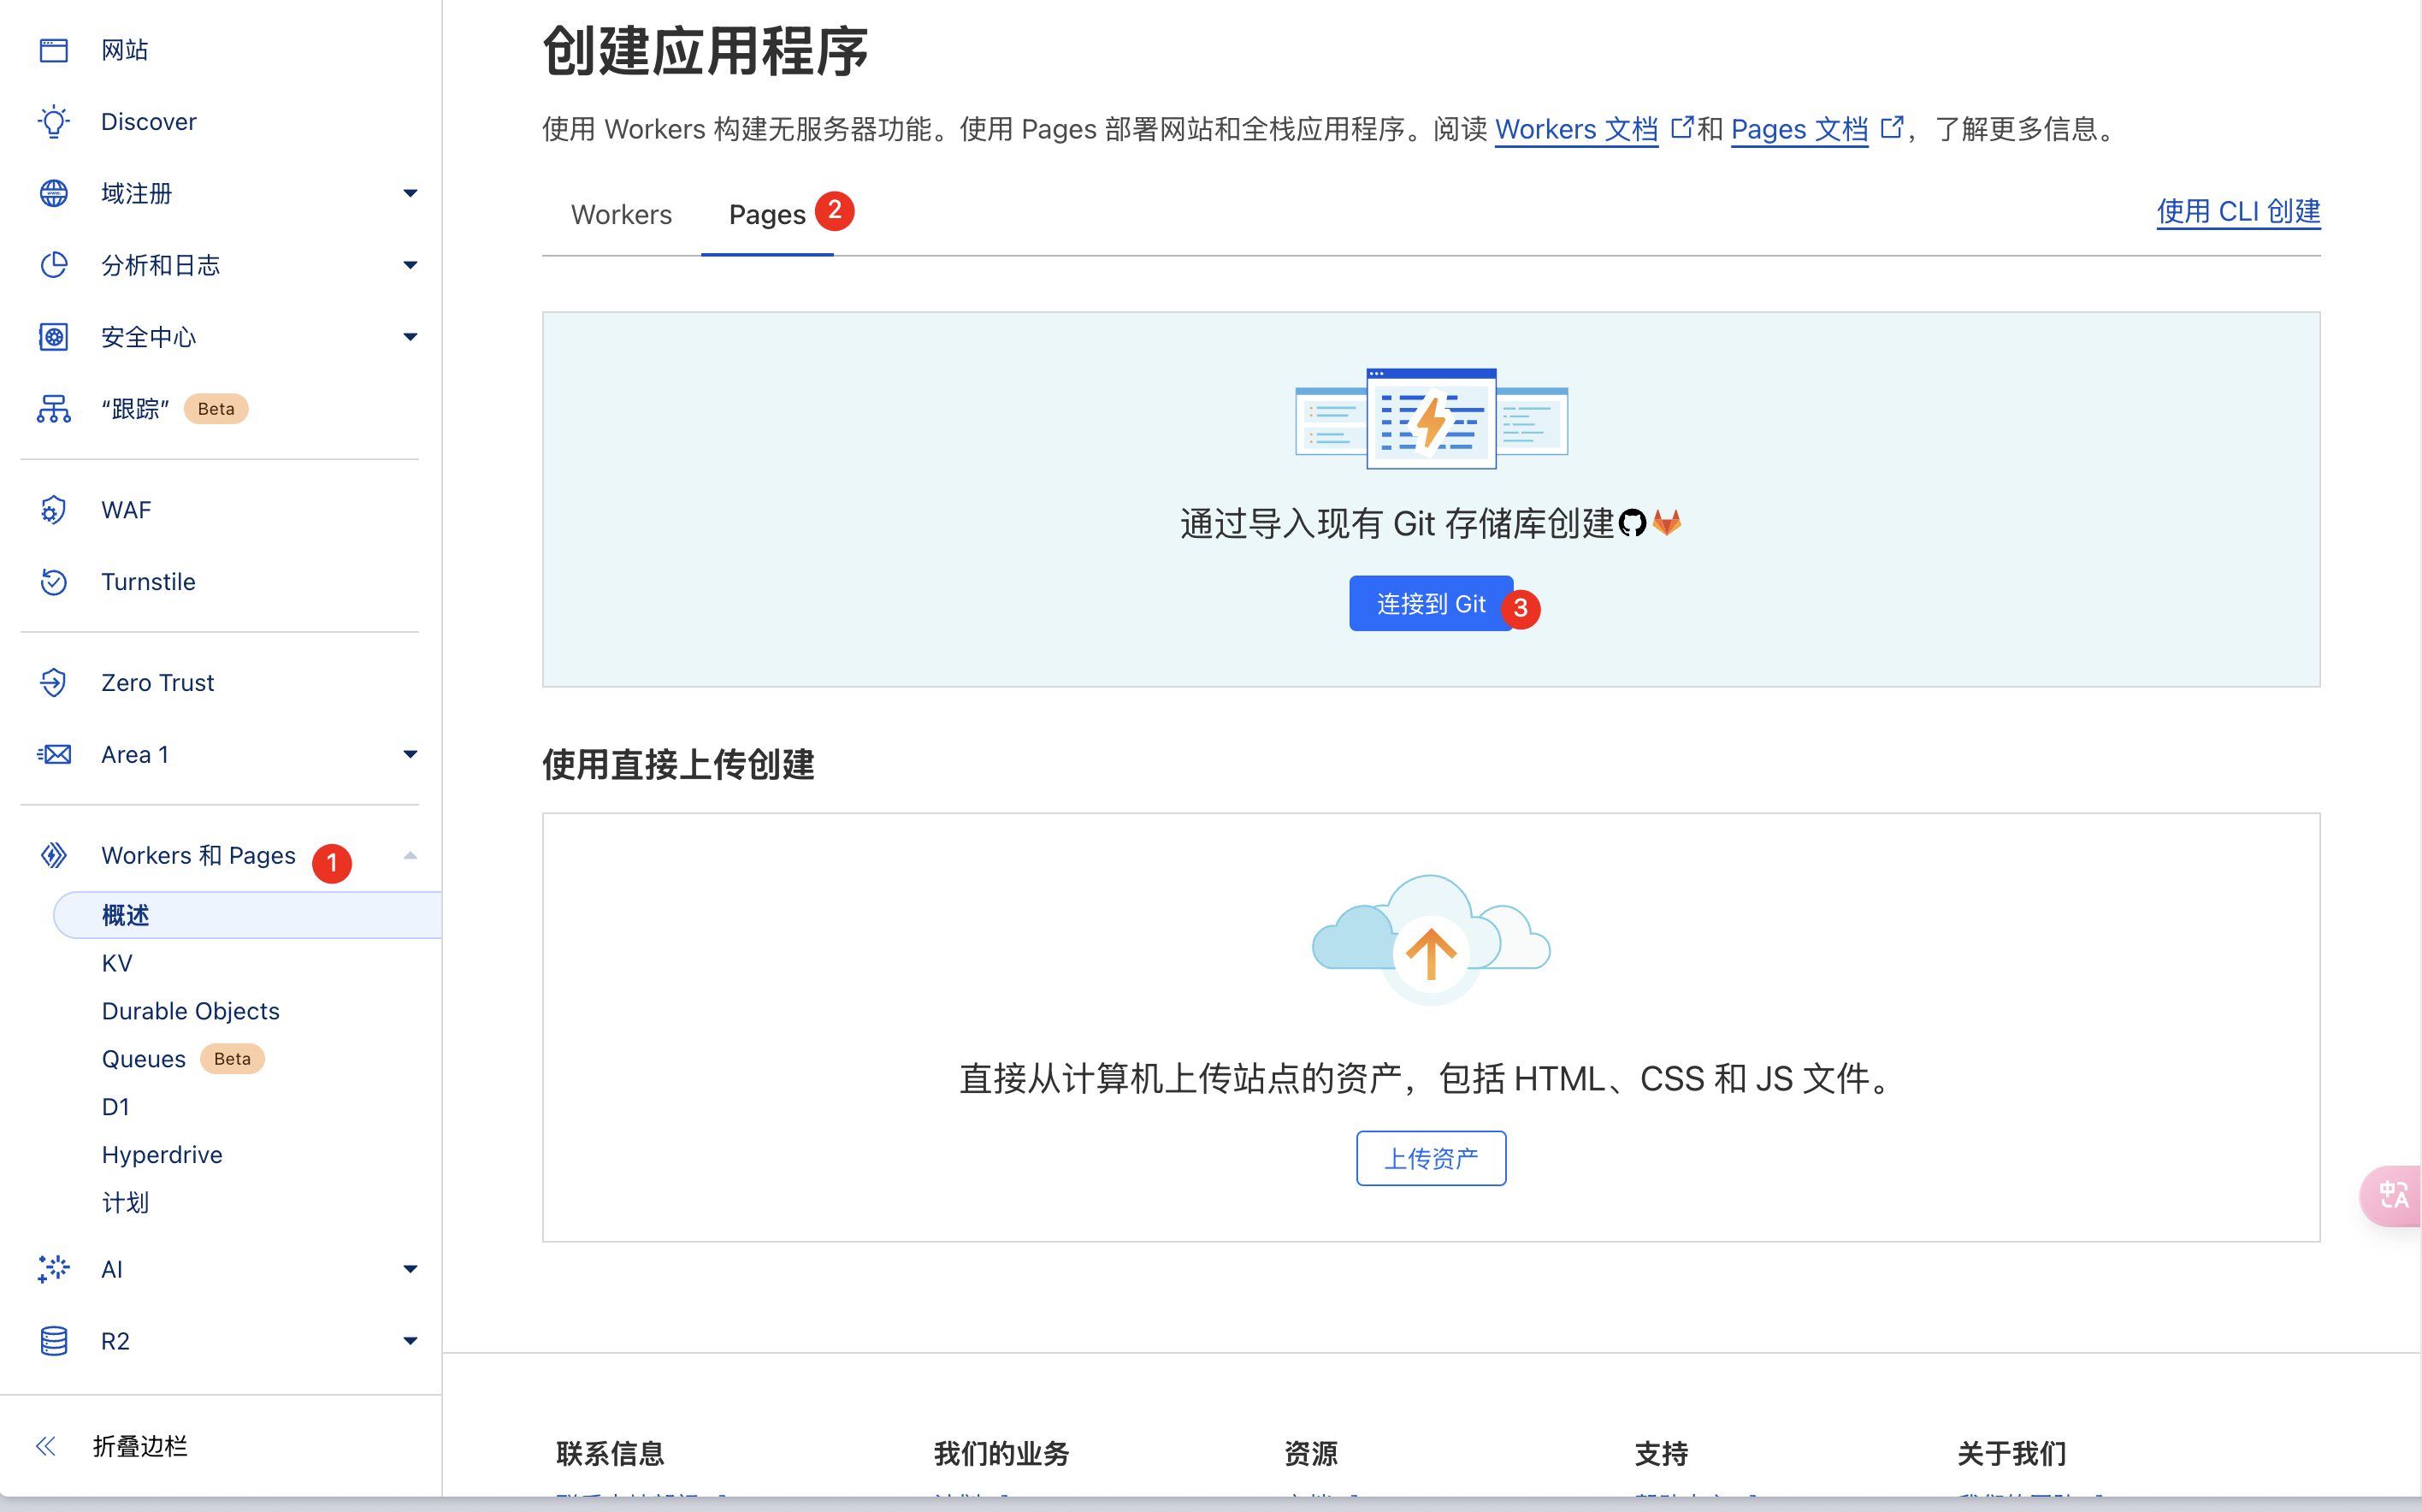This screenshot has height=1512, width=2422.
Task: Expand the 分析和日志 menu arrow
Action: (x=410, y=266)
